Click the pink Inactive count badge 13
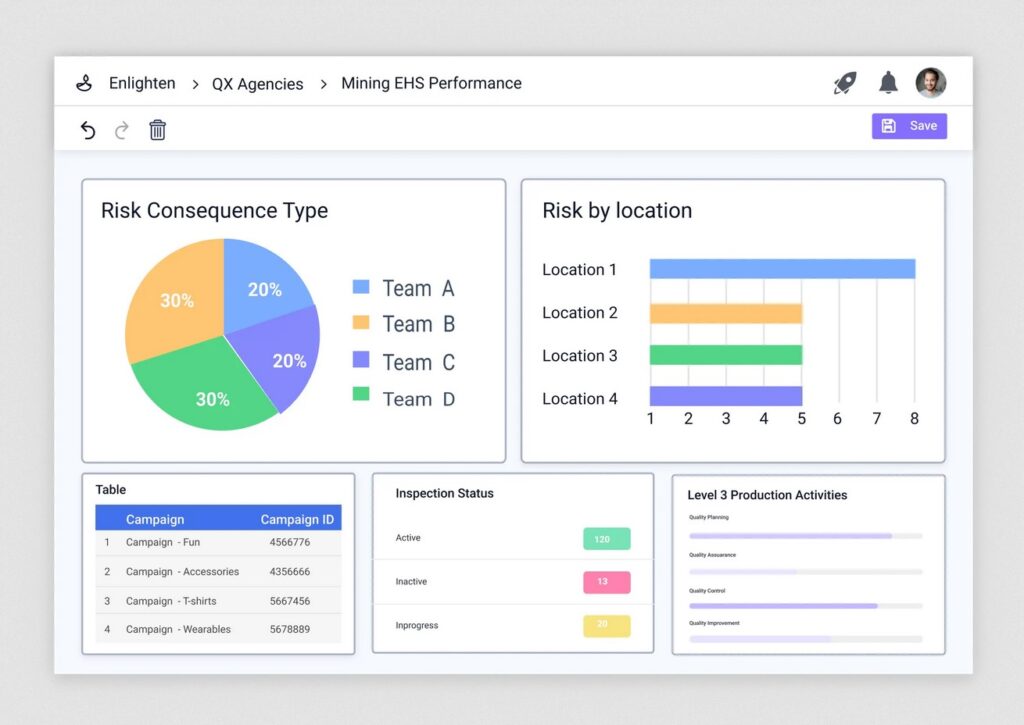The width and height of the screenshot is (1024, 725). pyautogui.click(x=607, y=582)
